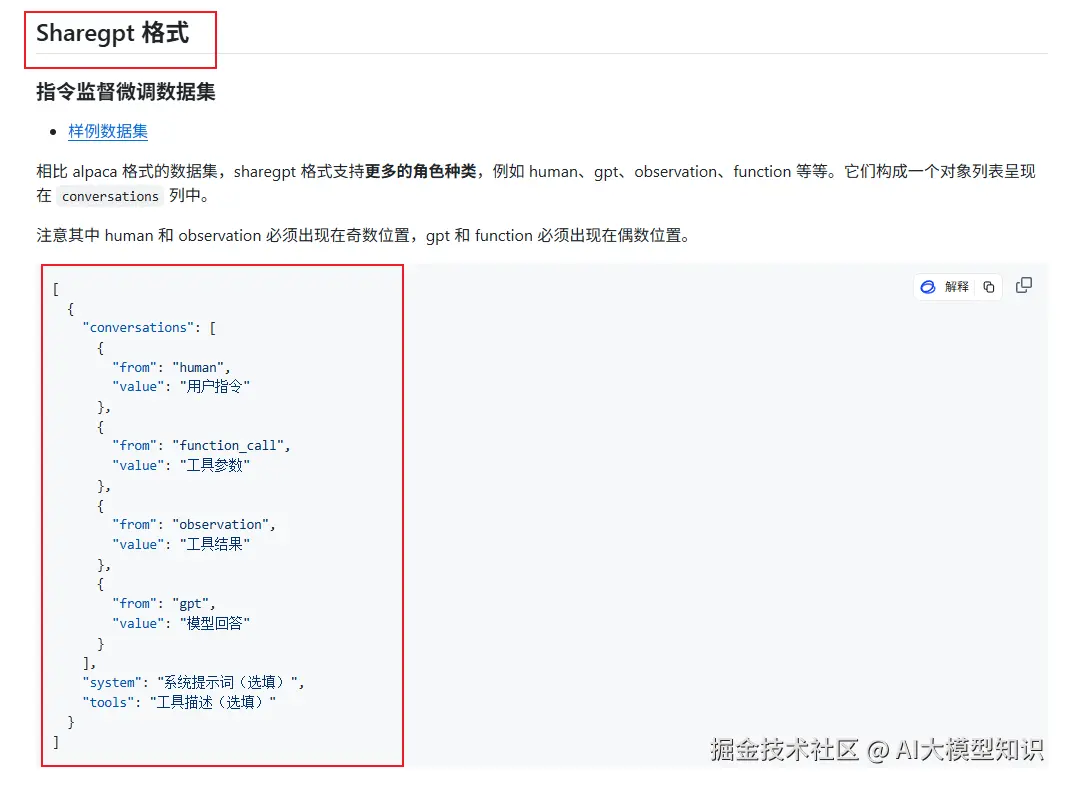Click the standalone copy icon at code block top right
This screenshot has width=1067, height=786.
pos(1023,285)
